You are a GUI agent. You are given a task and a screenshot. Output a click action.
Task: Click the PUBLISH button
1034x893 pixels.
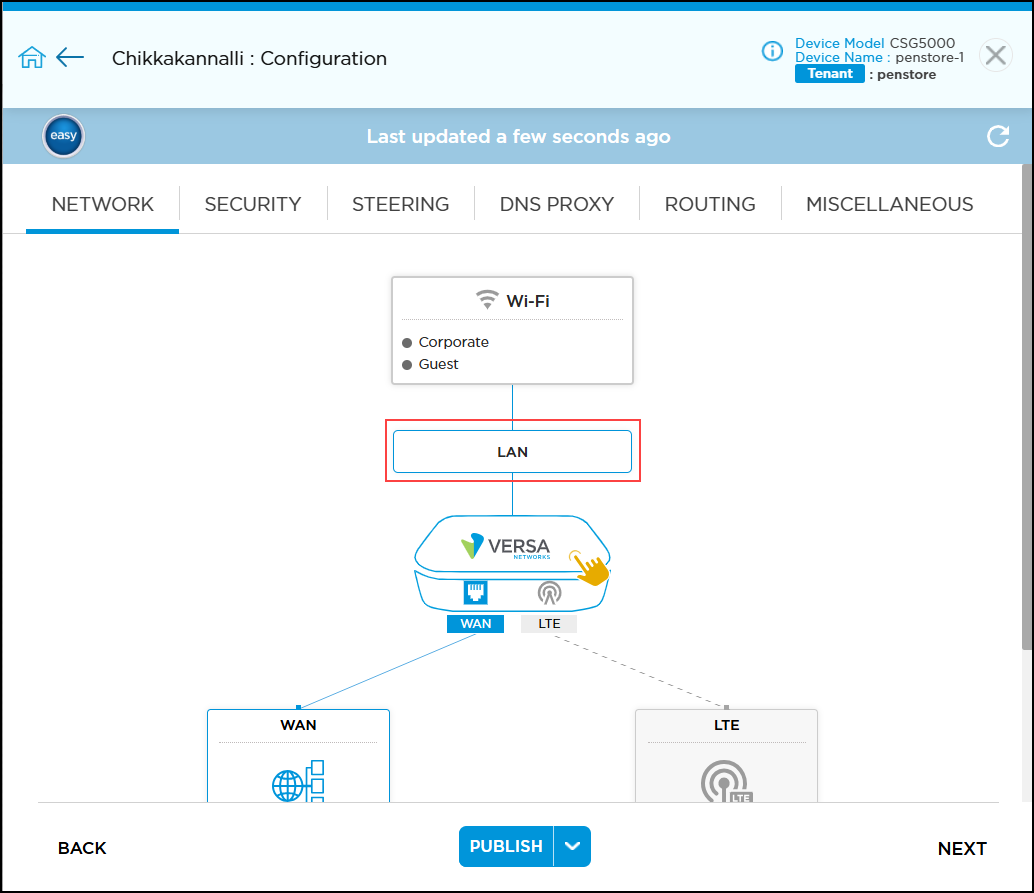click(x=506, y=846)
